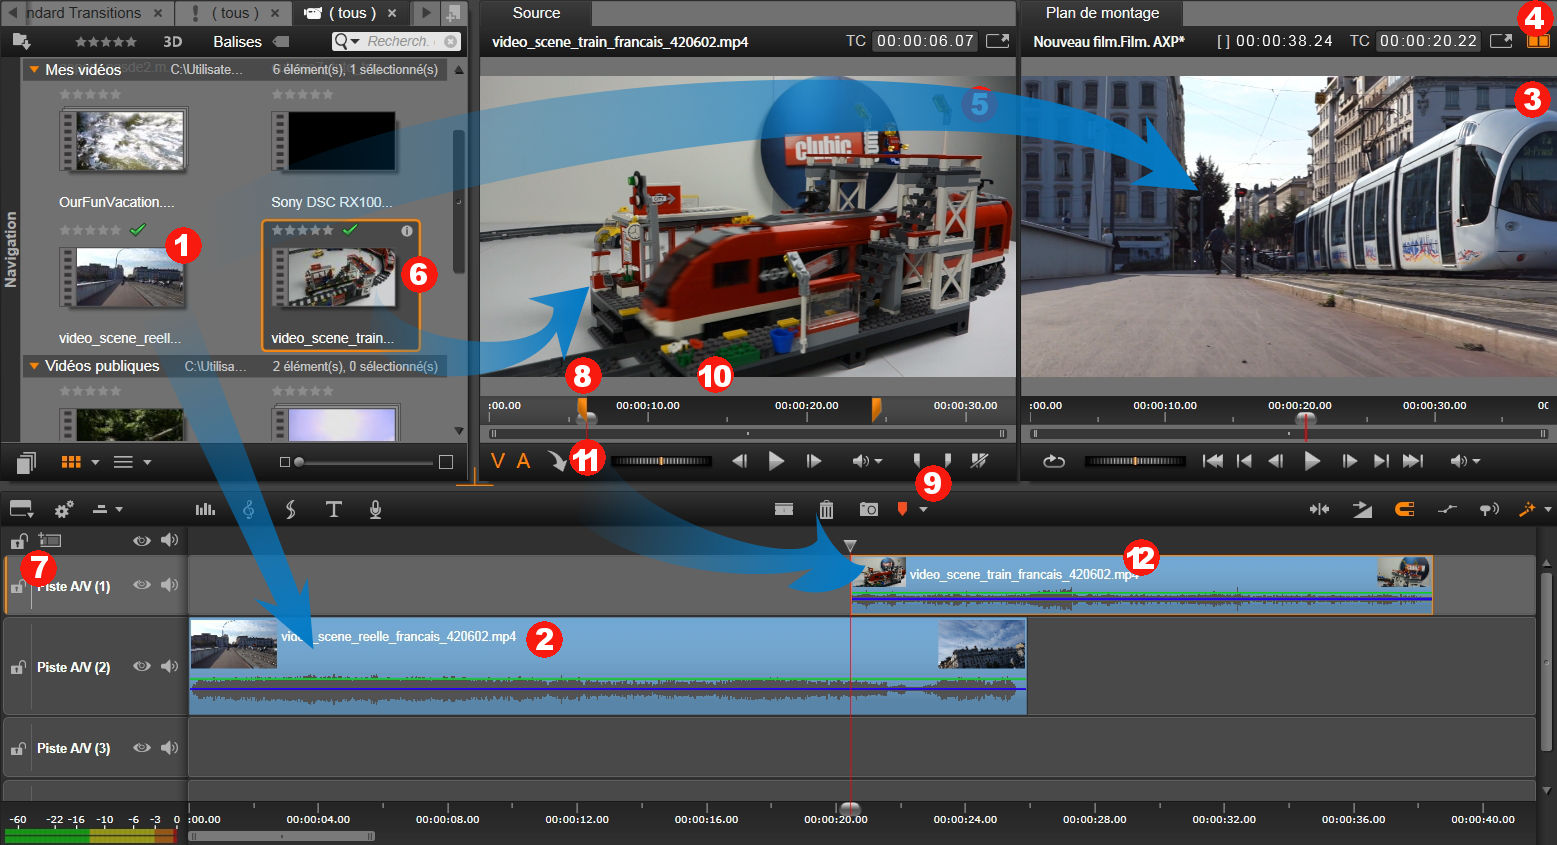
Task: Click the voice-over microphone icon
Action: point(375,510)
